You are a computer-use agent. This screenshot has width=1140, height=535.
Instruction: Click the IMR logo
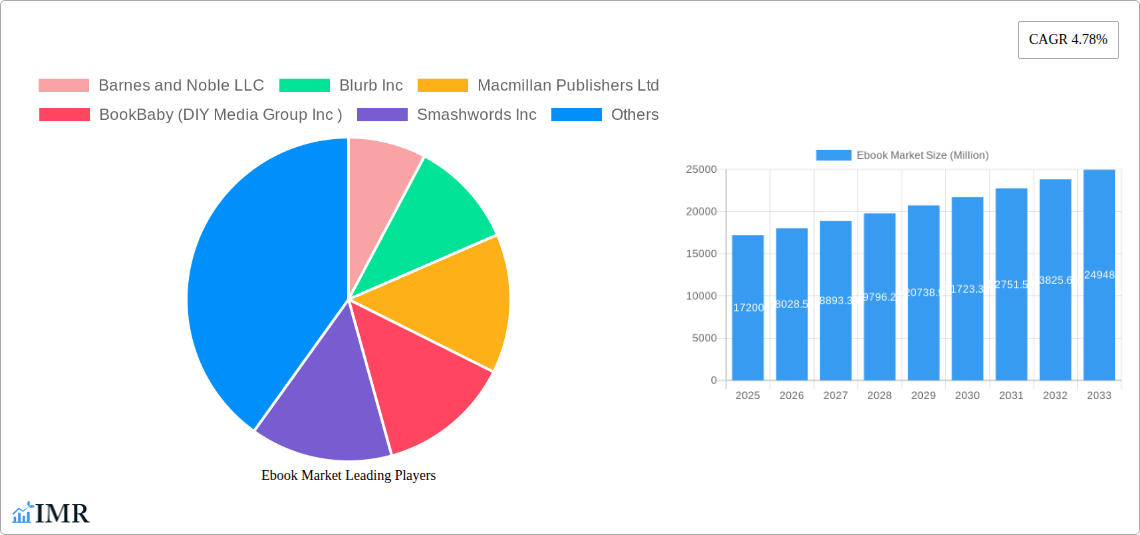click(51, 512)
